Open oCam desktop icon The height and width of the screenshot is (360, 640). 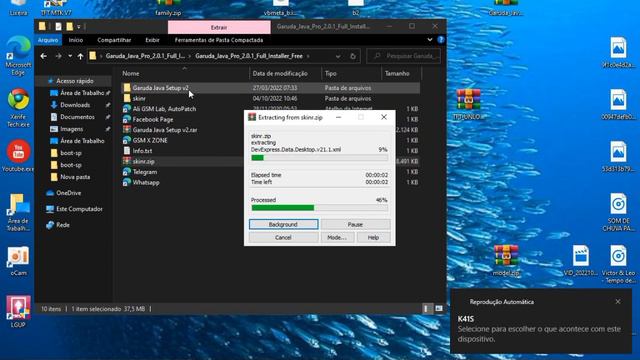pos(18,260)
